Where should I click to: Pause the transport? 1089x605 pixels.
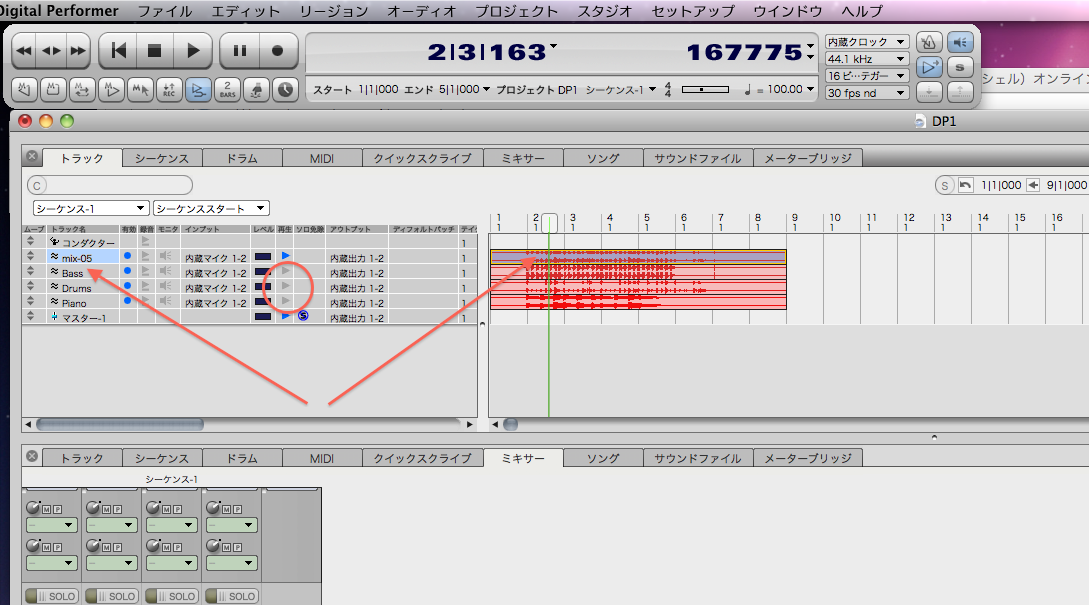tap(240, 51)
